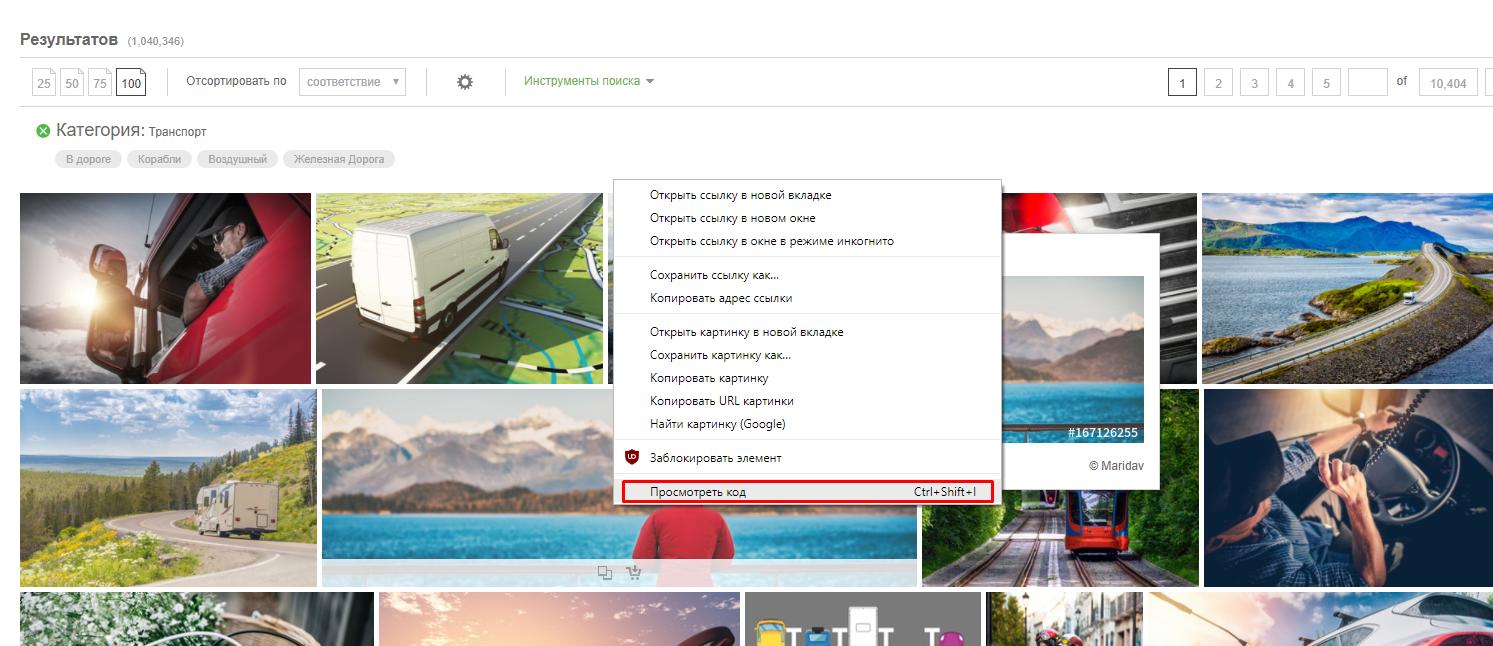Click the preview popup image #167126255
Screen dimensions: 1493x646
point(1073,359)
